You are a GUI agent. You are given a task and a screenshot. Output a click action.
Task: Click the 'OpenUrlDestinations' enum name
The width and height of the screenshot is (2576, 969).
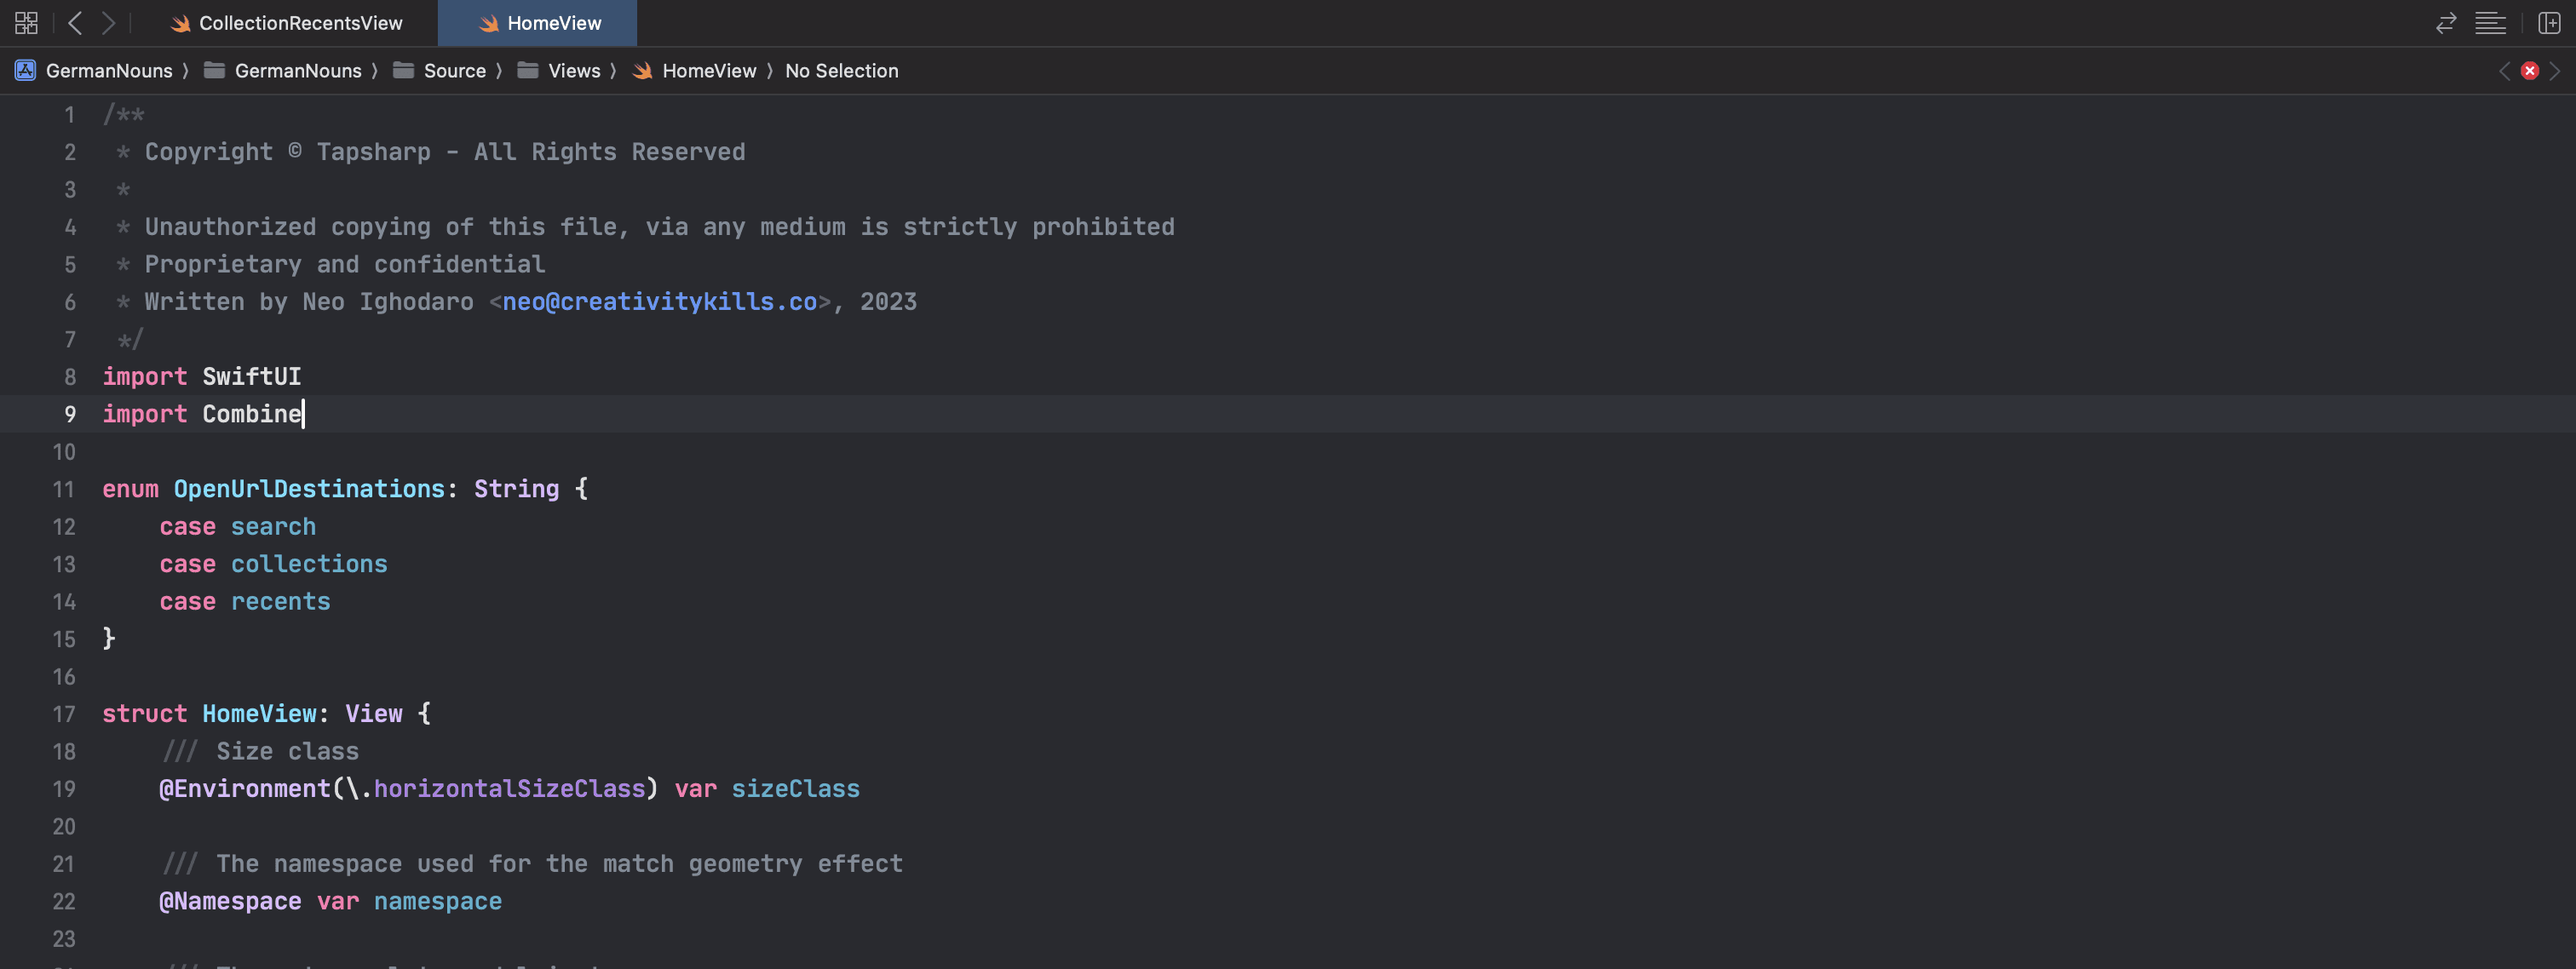click(309, 489)
